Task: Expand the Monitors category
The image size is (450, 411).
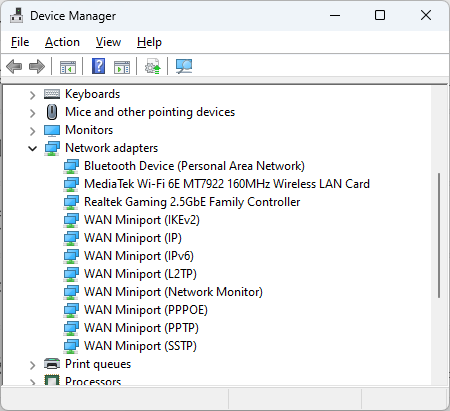Action: click(x=32, y=131)
